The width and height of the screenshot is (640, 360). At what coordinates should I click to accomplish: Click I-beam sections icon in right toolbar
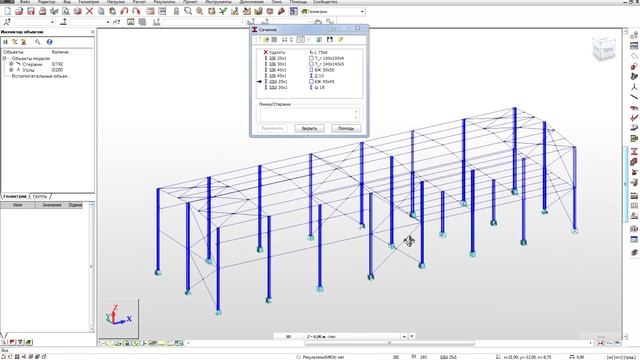[634, 151]
